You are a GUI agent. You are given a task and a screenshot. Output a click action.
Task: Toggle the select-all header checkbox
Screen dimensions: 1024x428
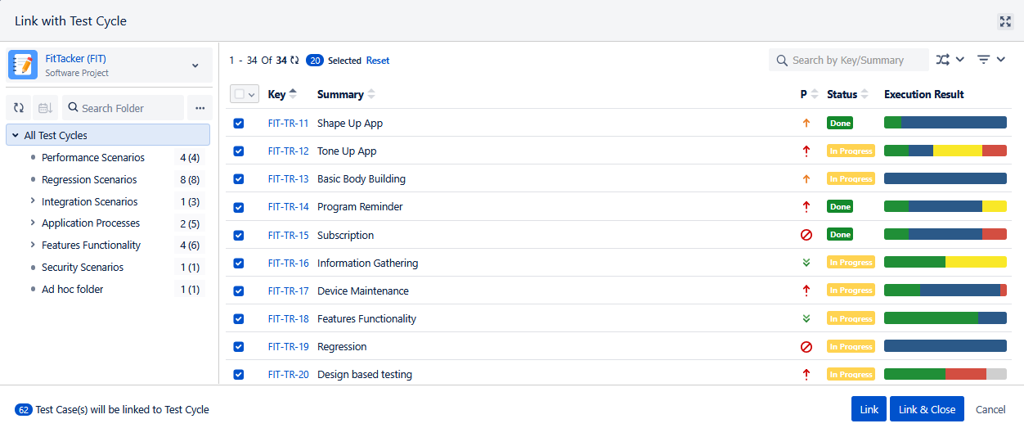(239, 94)
